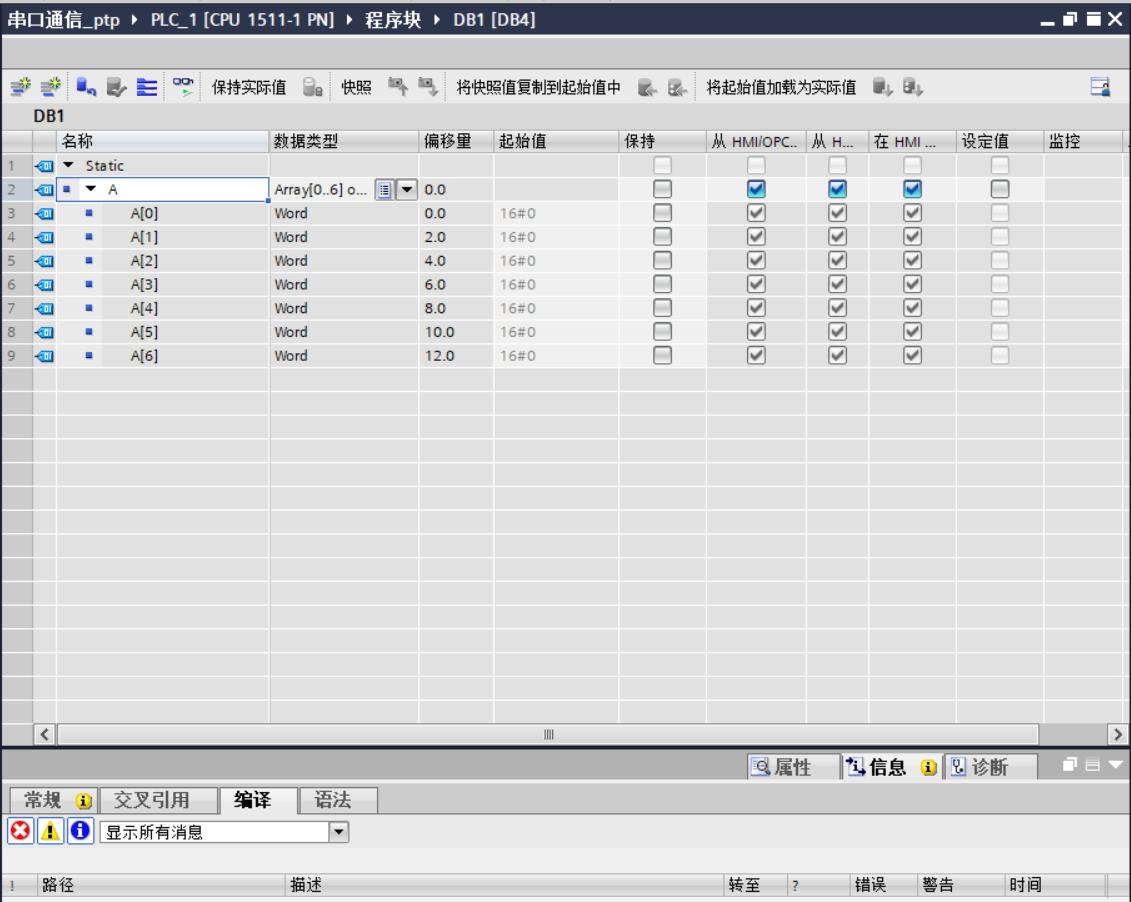This screenshot has height=902, width=1131.
Task: Click the horizontal scrollbar below the table
Action: [545, 733]
